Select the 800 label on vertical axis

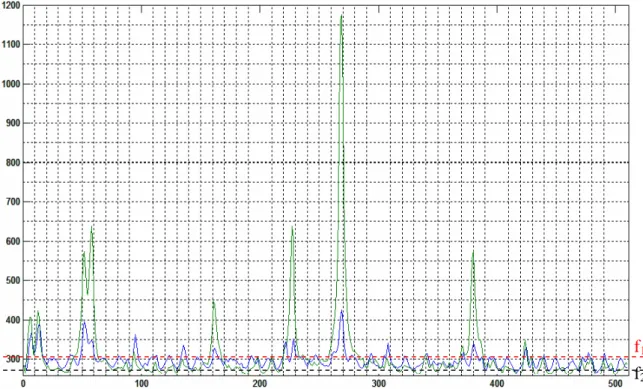point(13,163)
